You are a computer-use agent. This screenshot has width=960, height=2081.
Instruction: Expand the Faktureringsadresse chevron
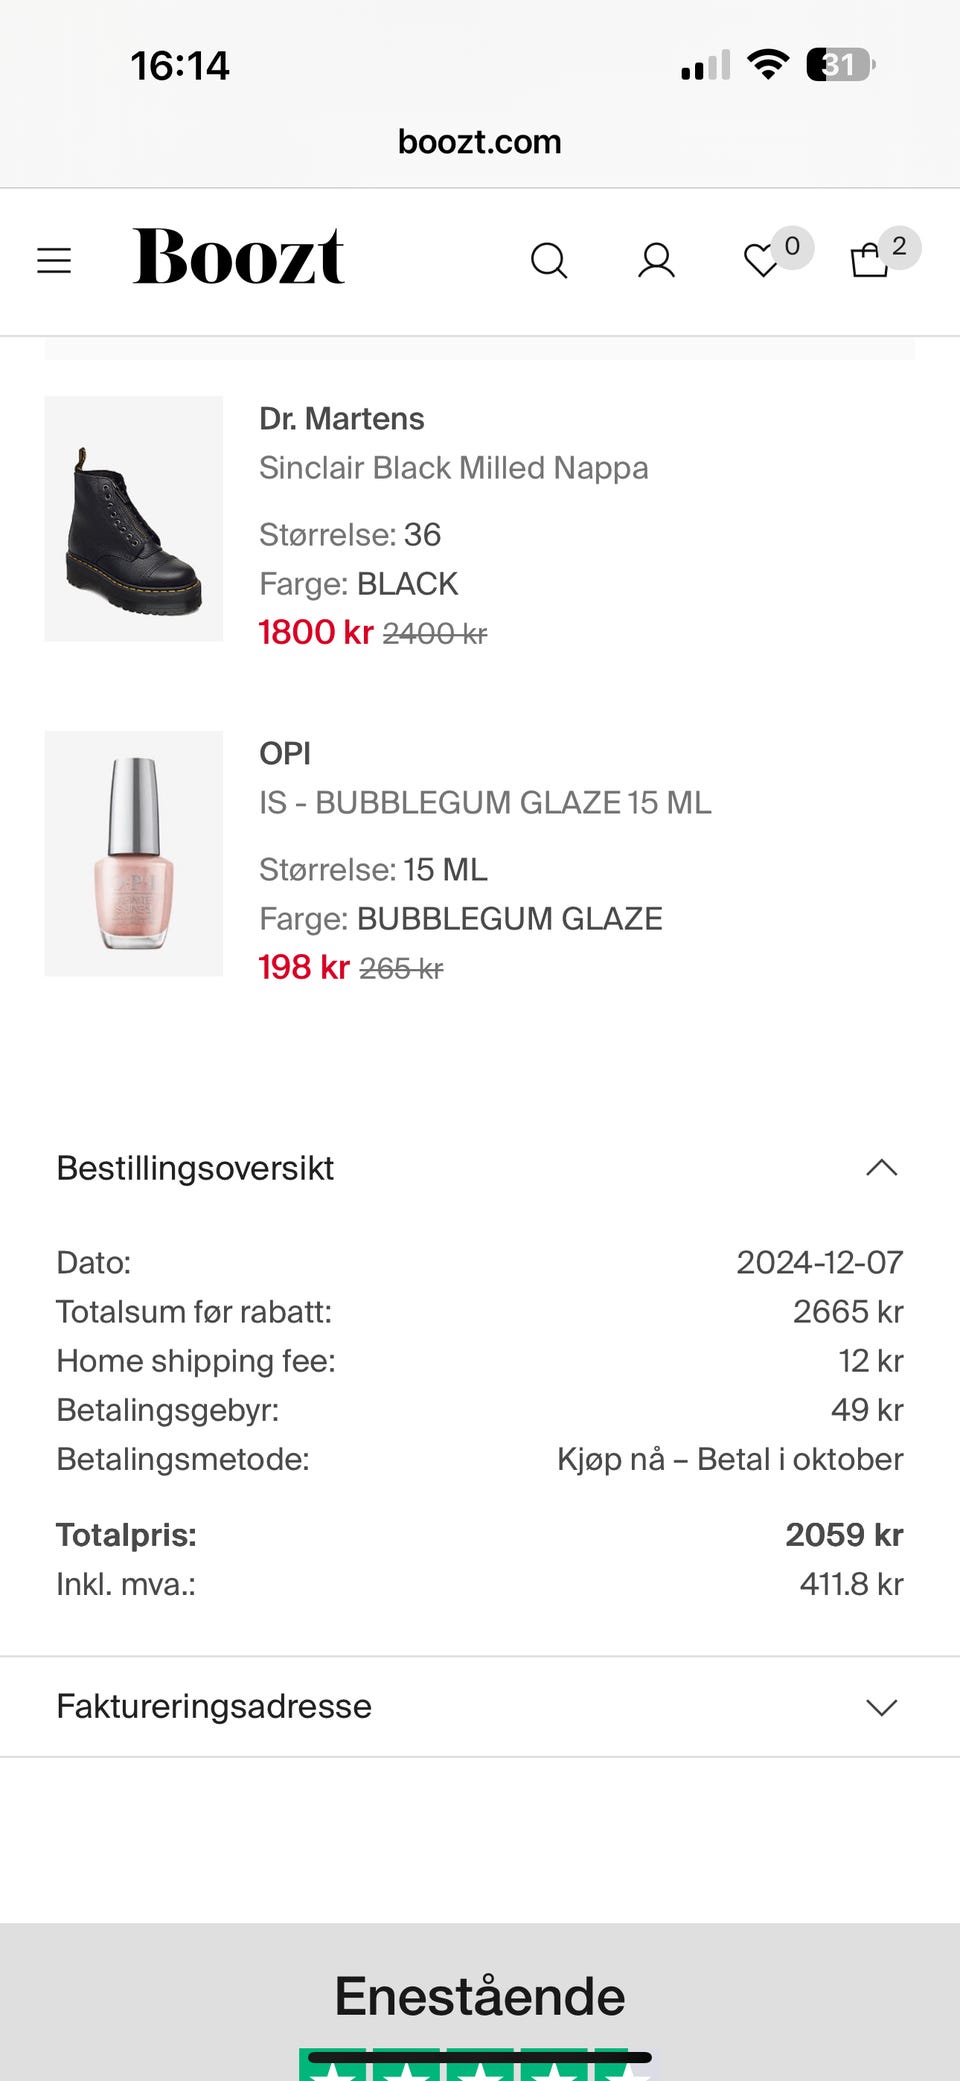[x=881, y=1707]
